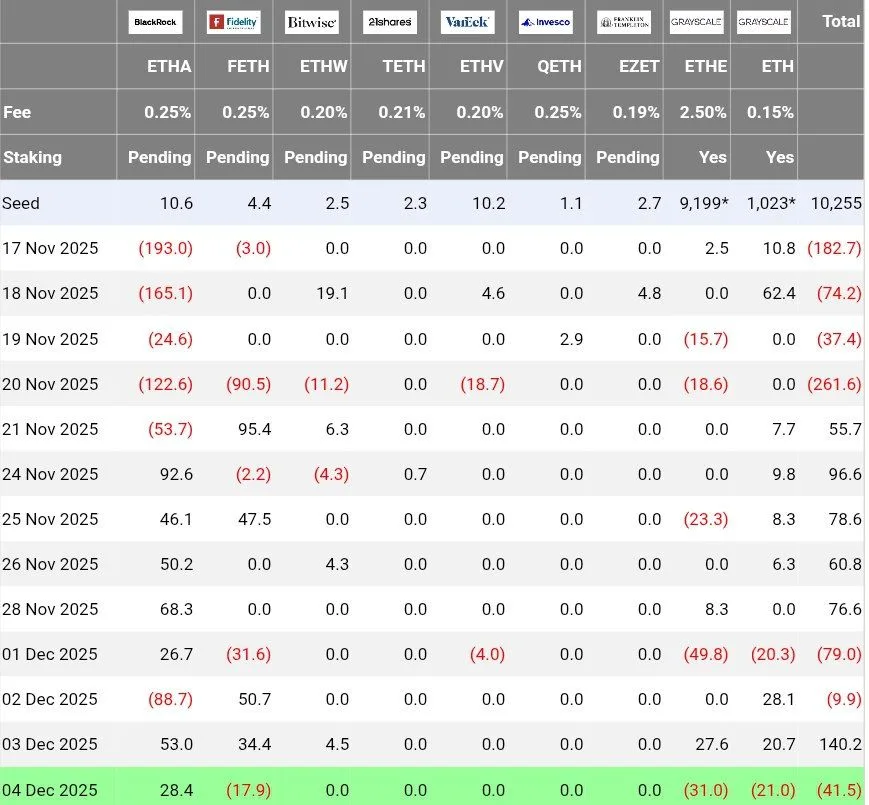Select the Bitwise logo
Viewport: 869px width, 805px height.
[311, 22]
